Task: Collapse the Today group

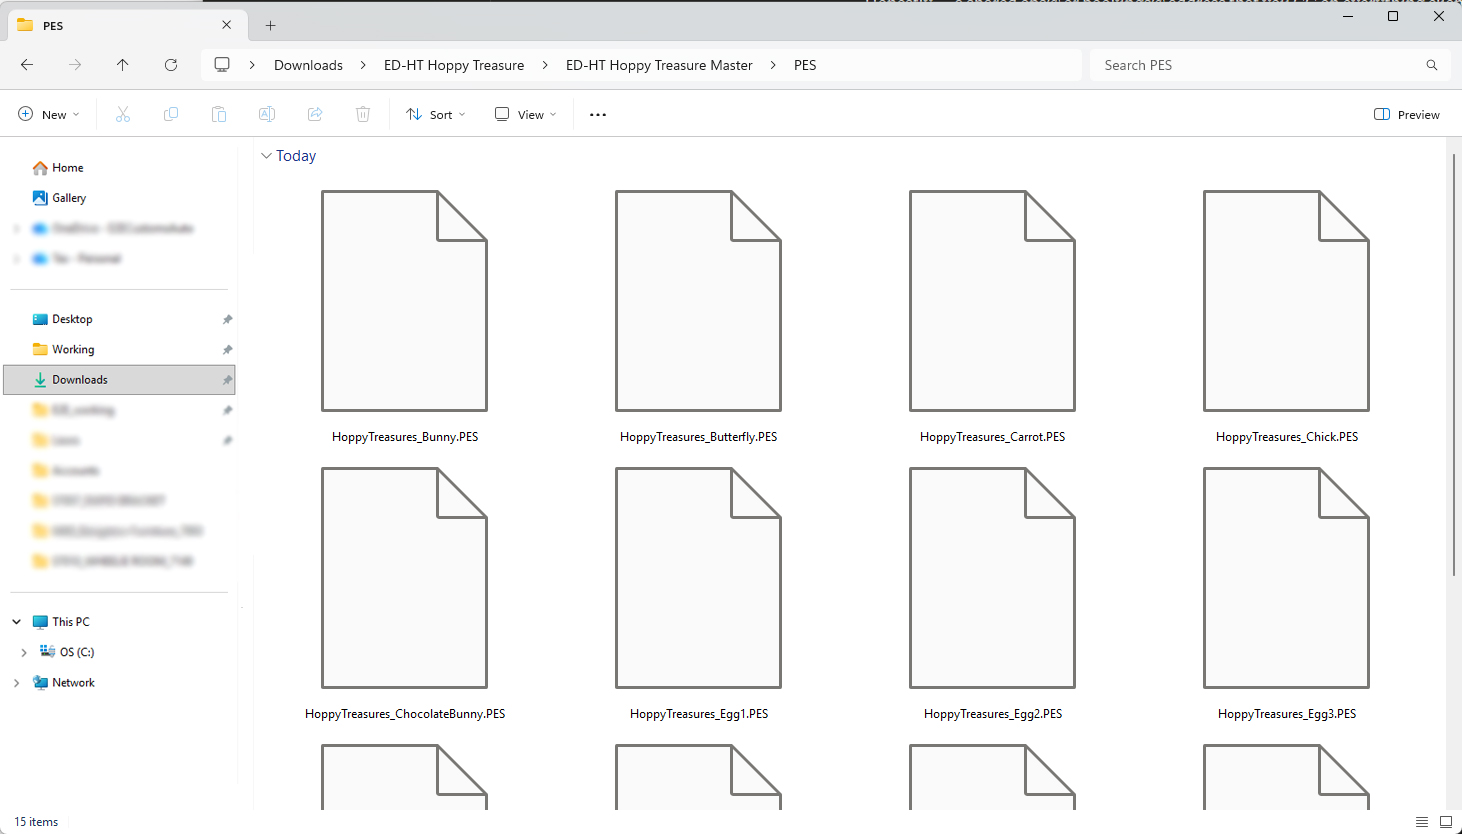Action: point(265,155)
